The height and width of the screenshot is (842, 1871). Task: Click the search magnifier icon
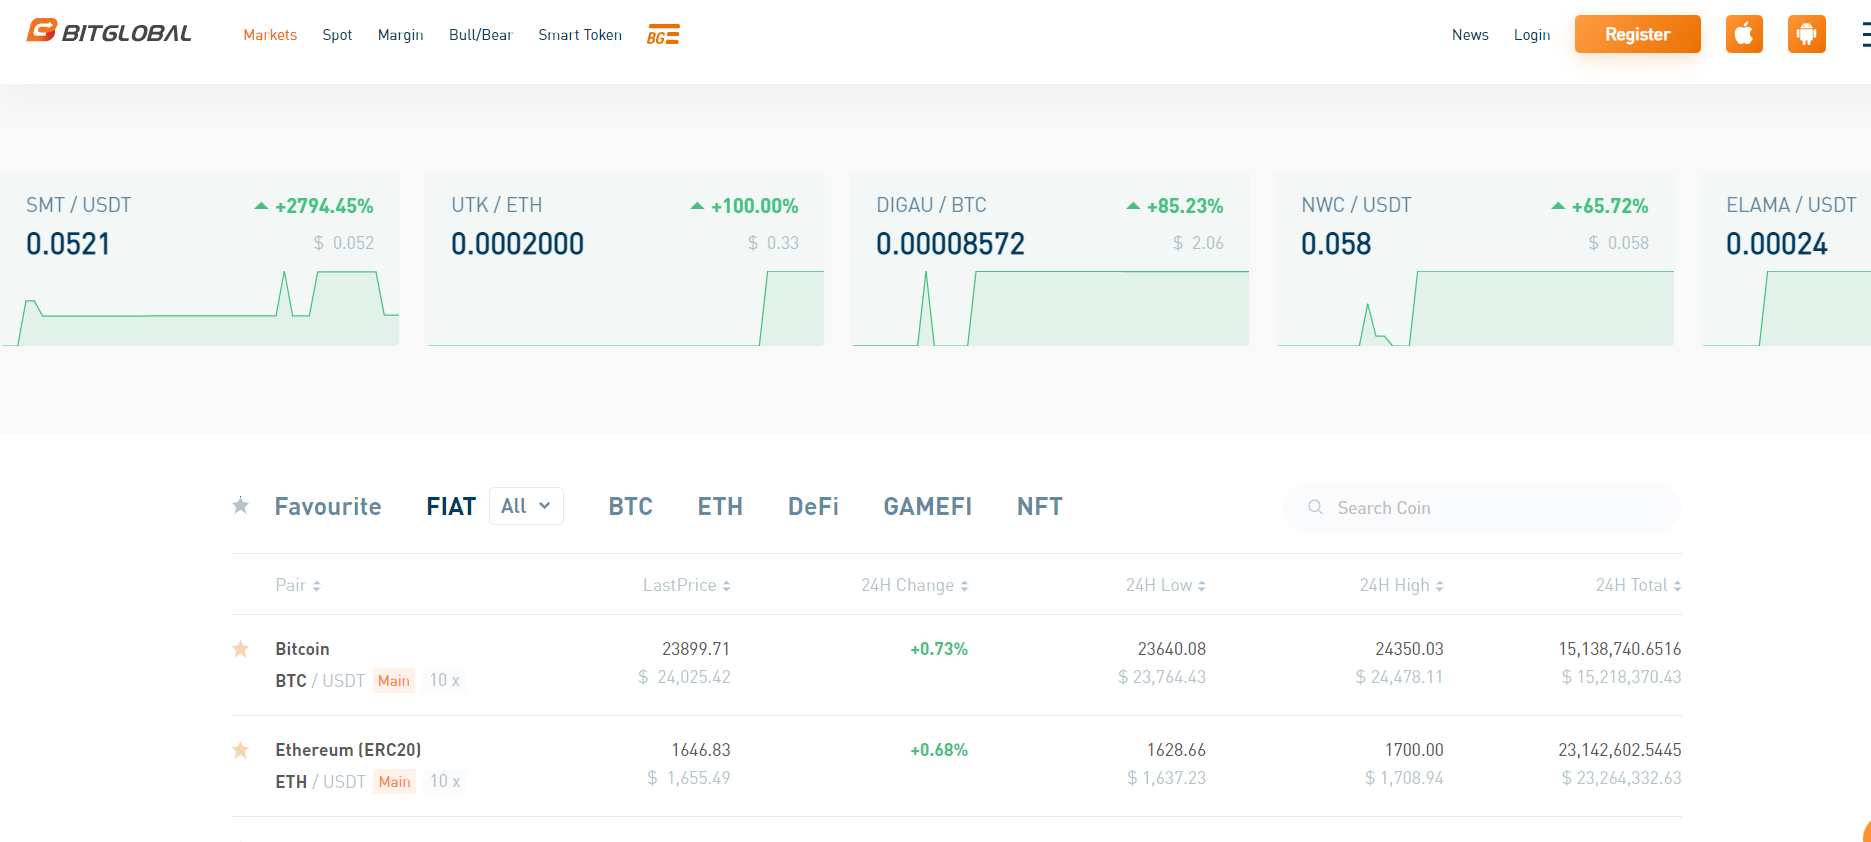(x=1315, y=508)
